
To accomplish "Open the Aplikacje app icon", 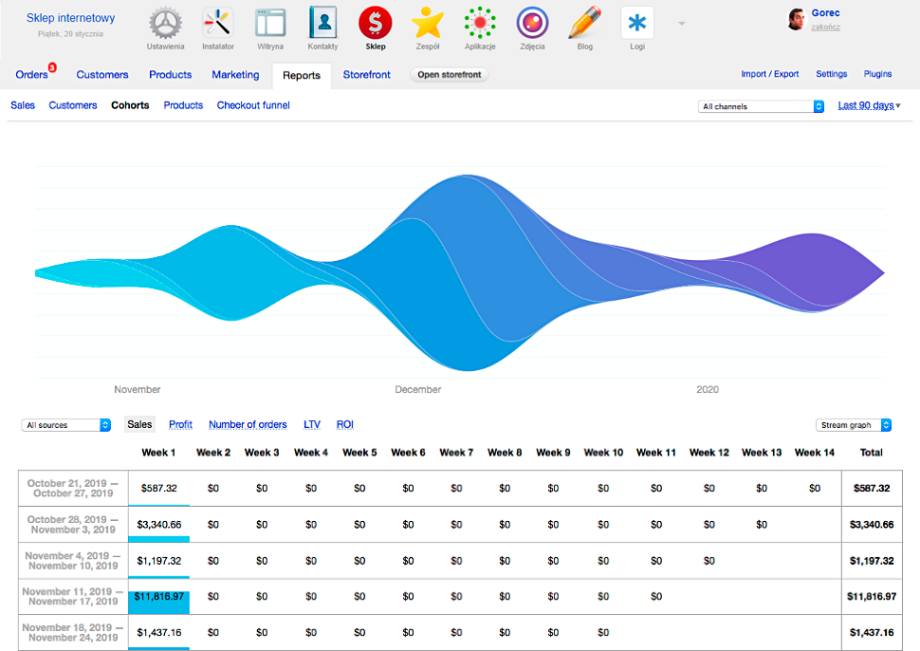I will (480, 23).
